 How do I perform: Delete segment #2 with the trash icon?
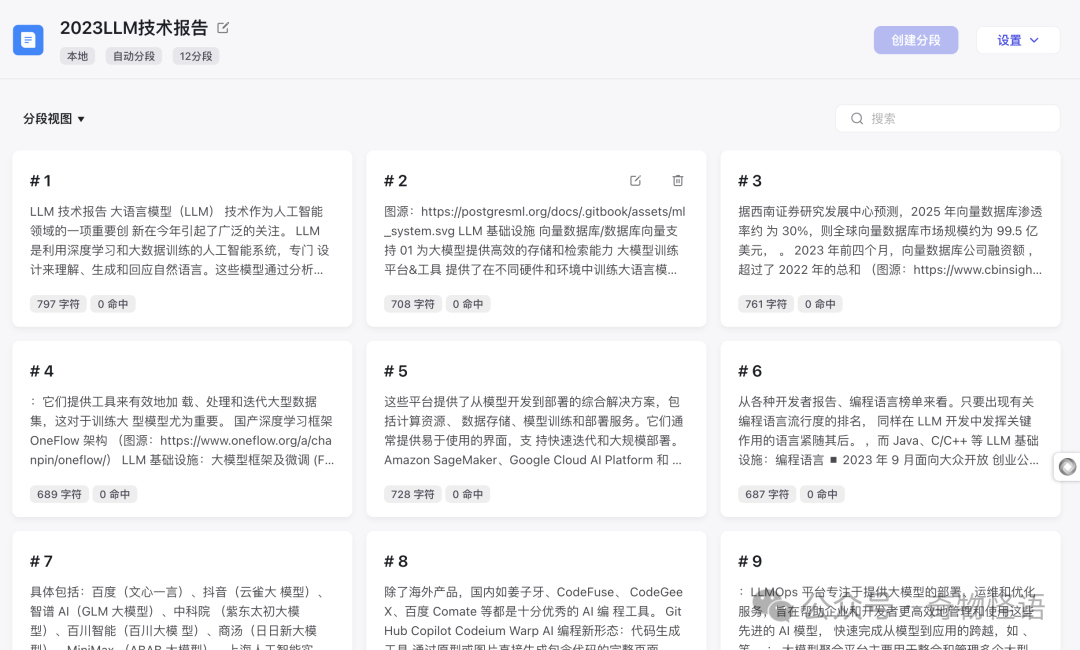point(678,181)
